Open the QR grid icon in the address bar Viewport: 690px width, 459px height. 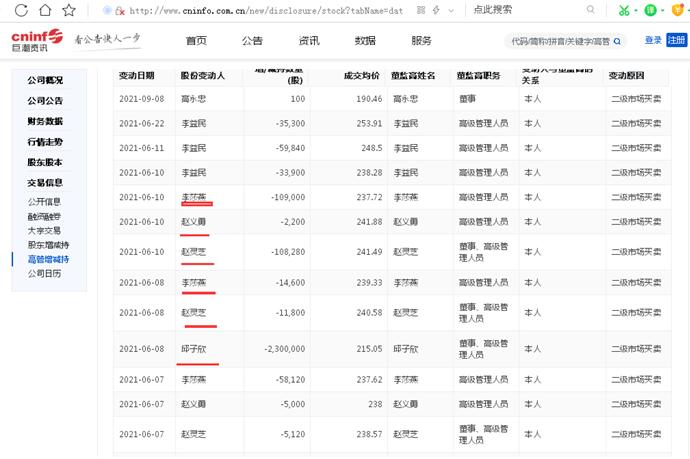click(x=421, y=10)
